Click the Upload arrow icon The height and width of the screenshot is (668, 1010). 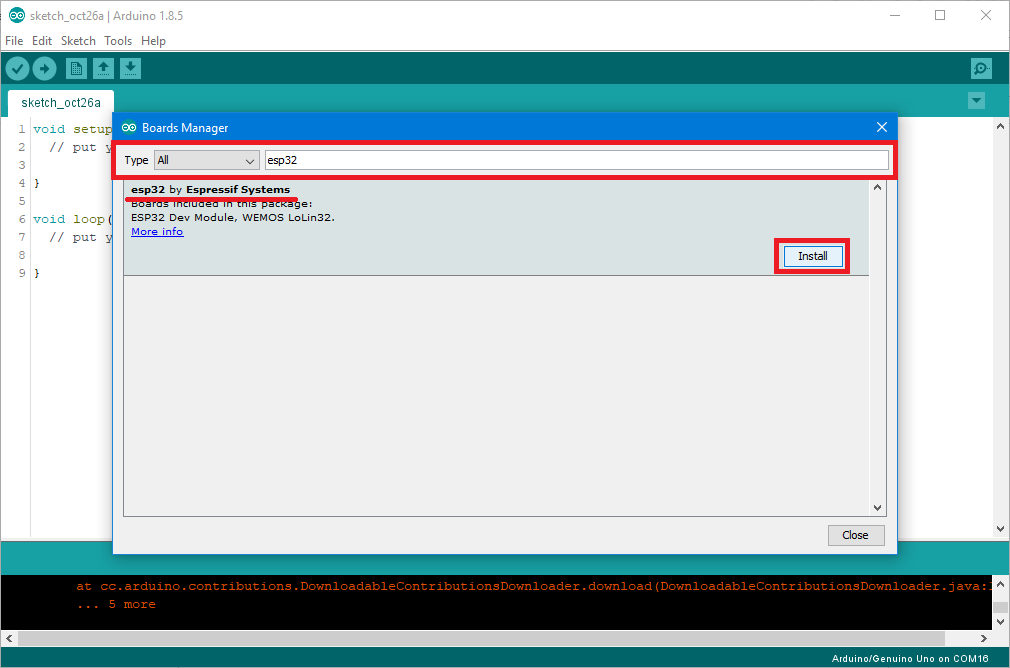[x=44, y=68]
